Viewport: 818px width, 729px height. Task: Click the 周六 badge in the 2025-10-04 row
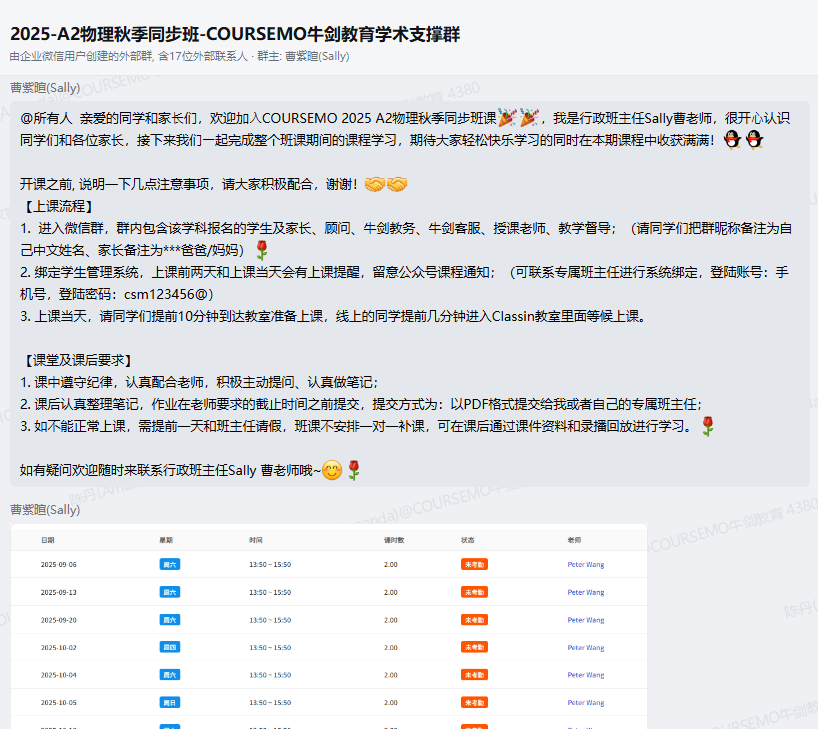[170, 675]
